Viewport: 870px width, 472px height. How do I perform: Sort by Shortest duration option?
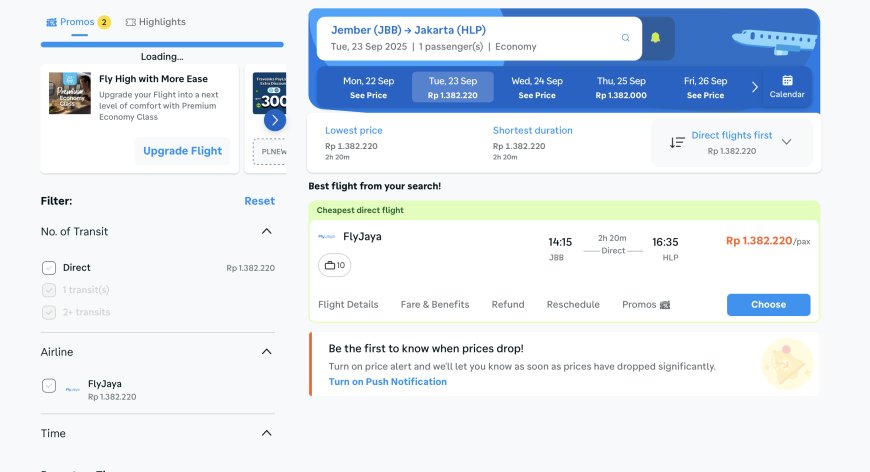[x=532, y=144]
